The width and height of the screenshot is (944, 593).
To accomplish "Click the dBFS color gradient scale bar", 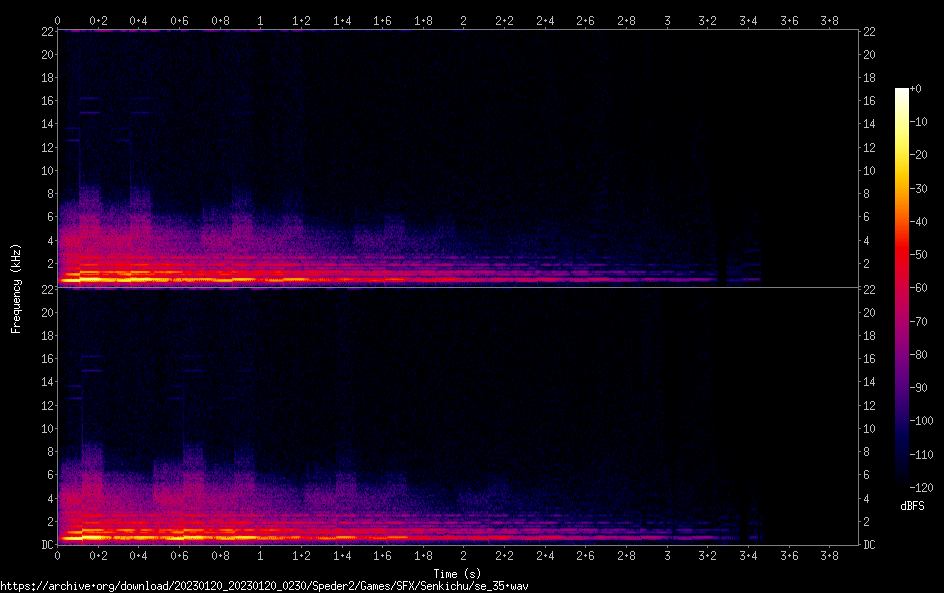I will [902, 288].
